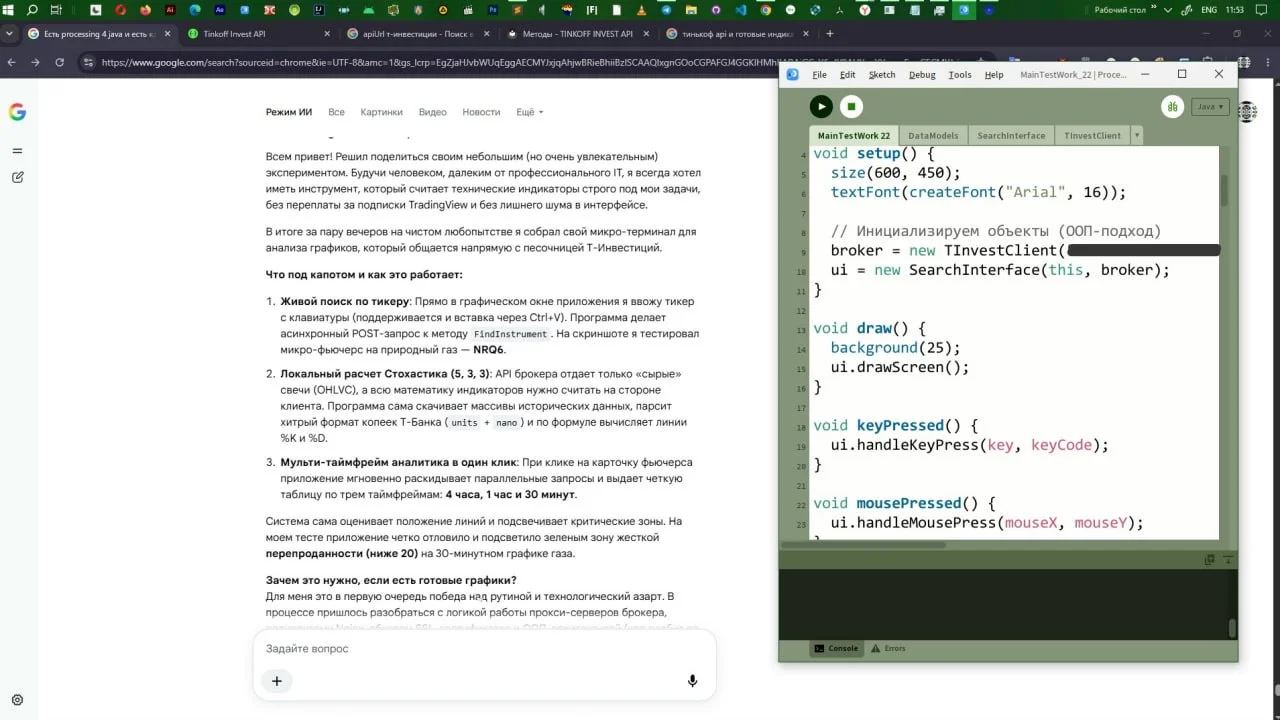Switch to the Видео search tab
Image resolution: width=1280 pixels, height=720 pixels.
(x=432, y=112)
